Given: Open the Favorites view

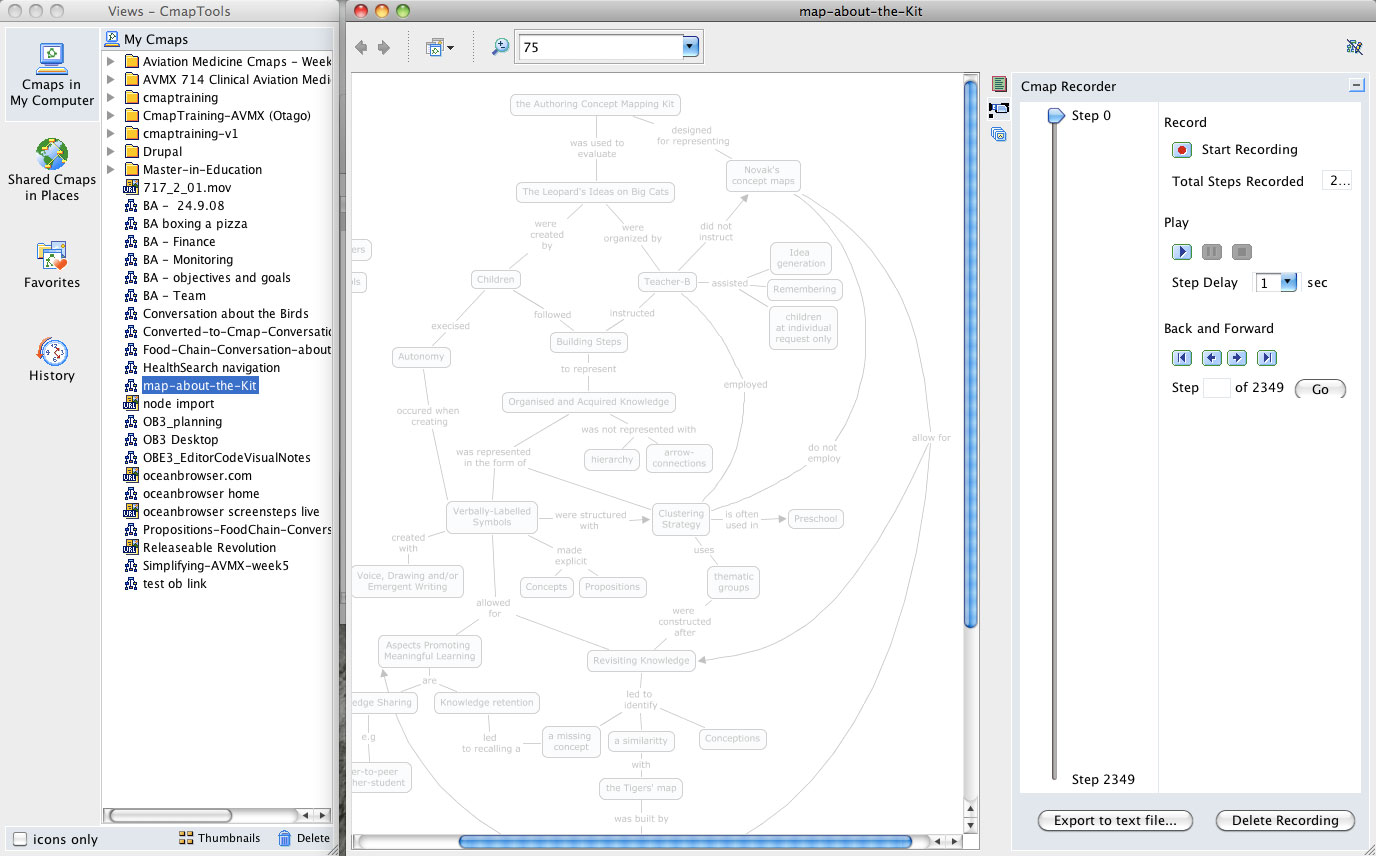Looking at the screenshot, I should [51, 262].
